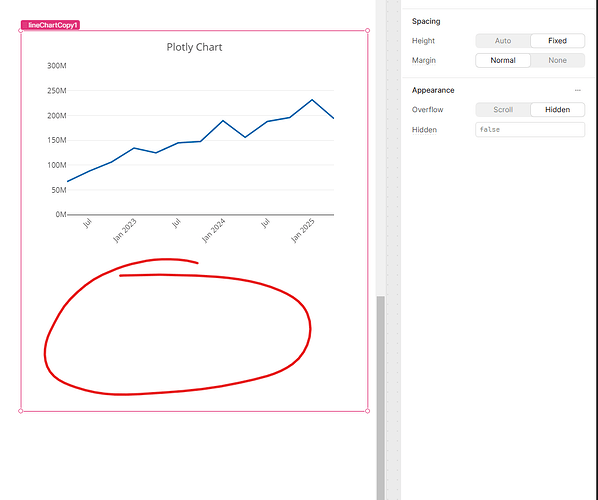
Task: Click the Hidden field showing false
Action: (530, 130)
